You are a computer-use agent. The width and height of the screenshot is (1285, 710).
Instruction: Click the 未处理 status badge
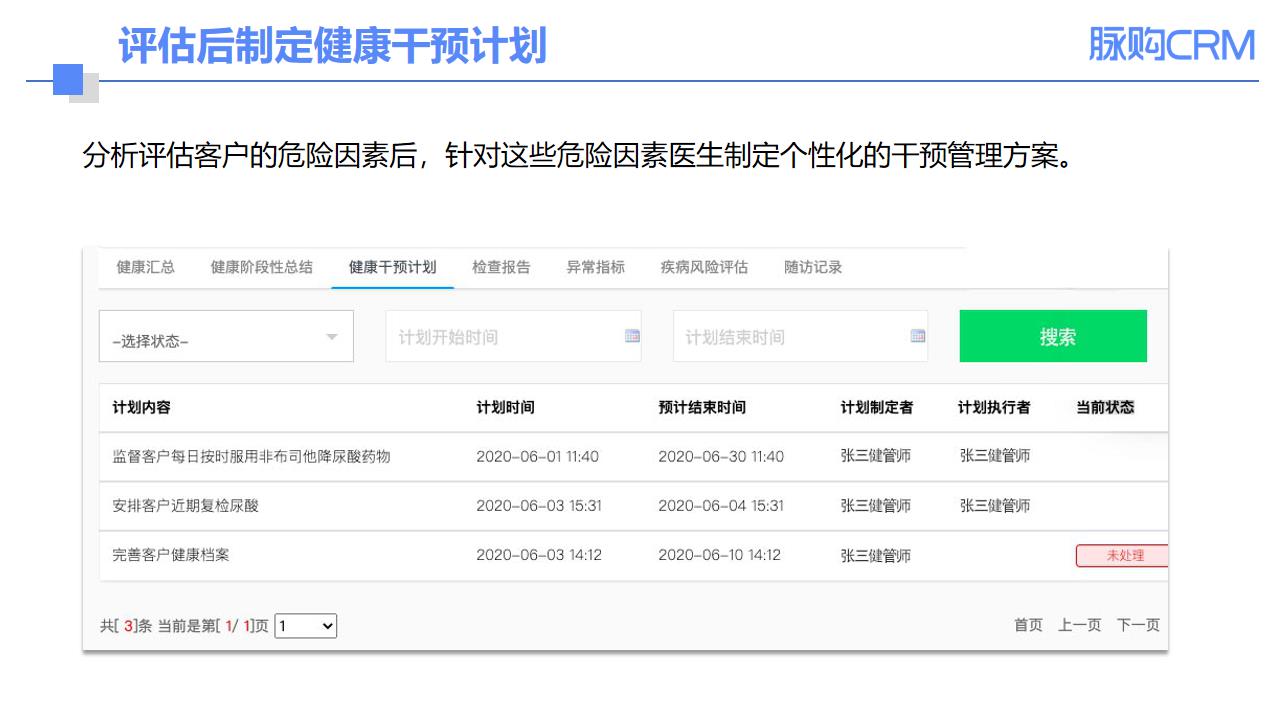click(x=1123, y=556)
